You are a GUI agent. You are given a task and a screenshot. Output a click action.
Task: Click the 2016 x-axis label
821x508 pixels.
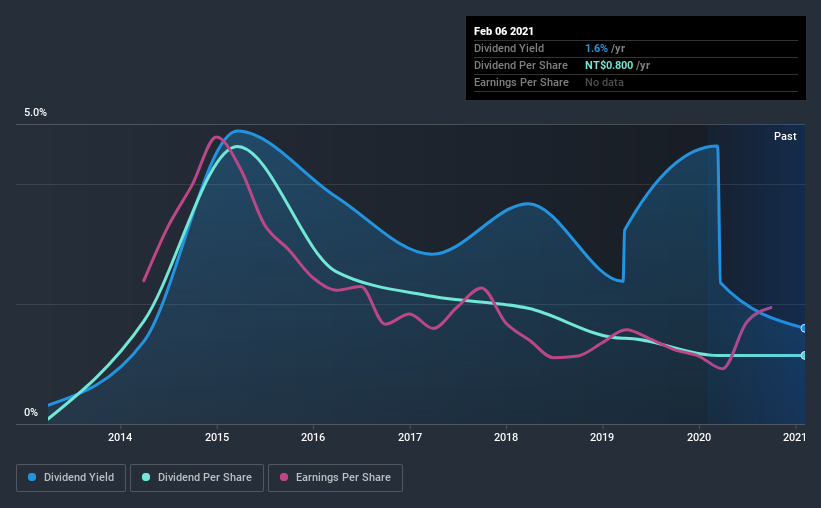[x=313, y=437]
